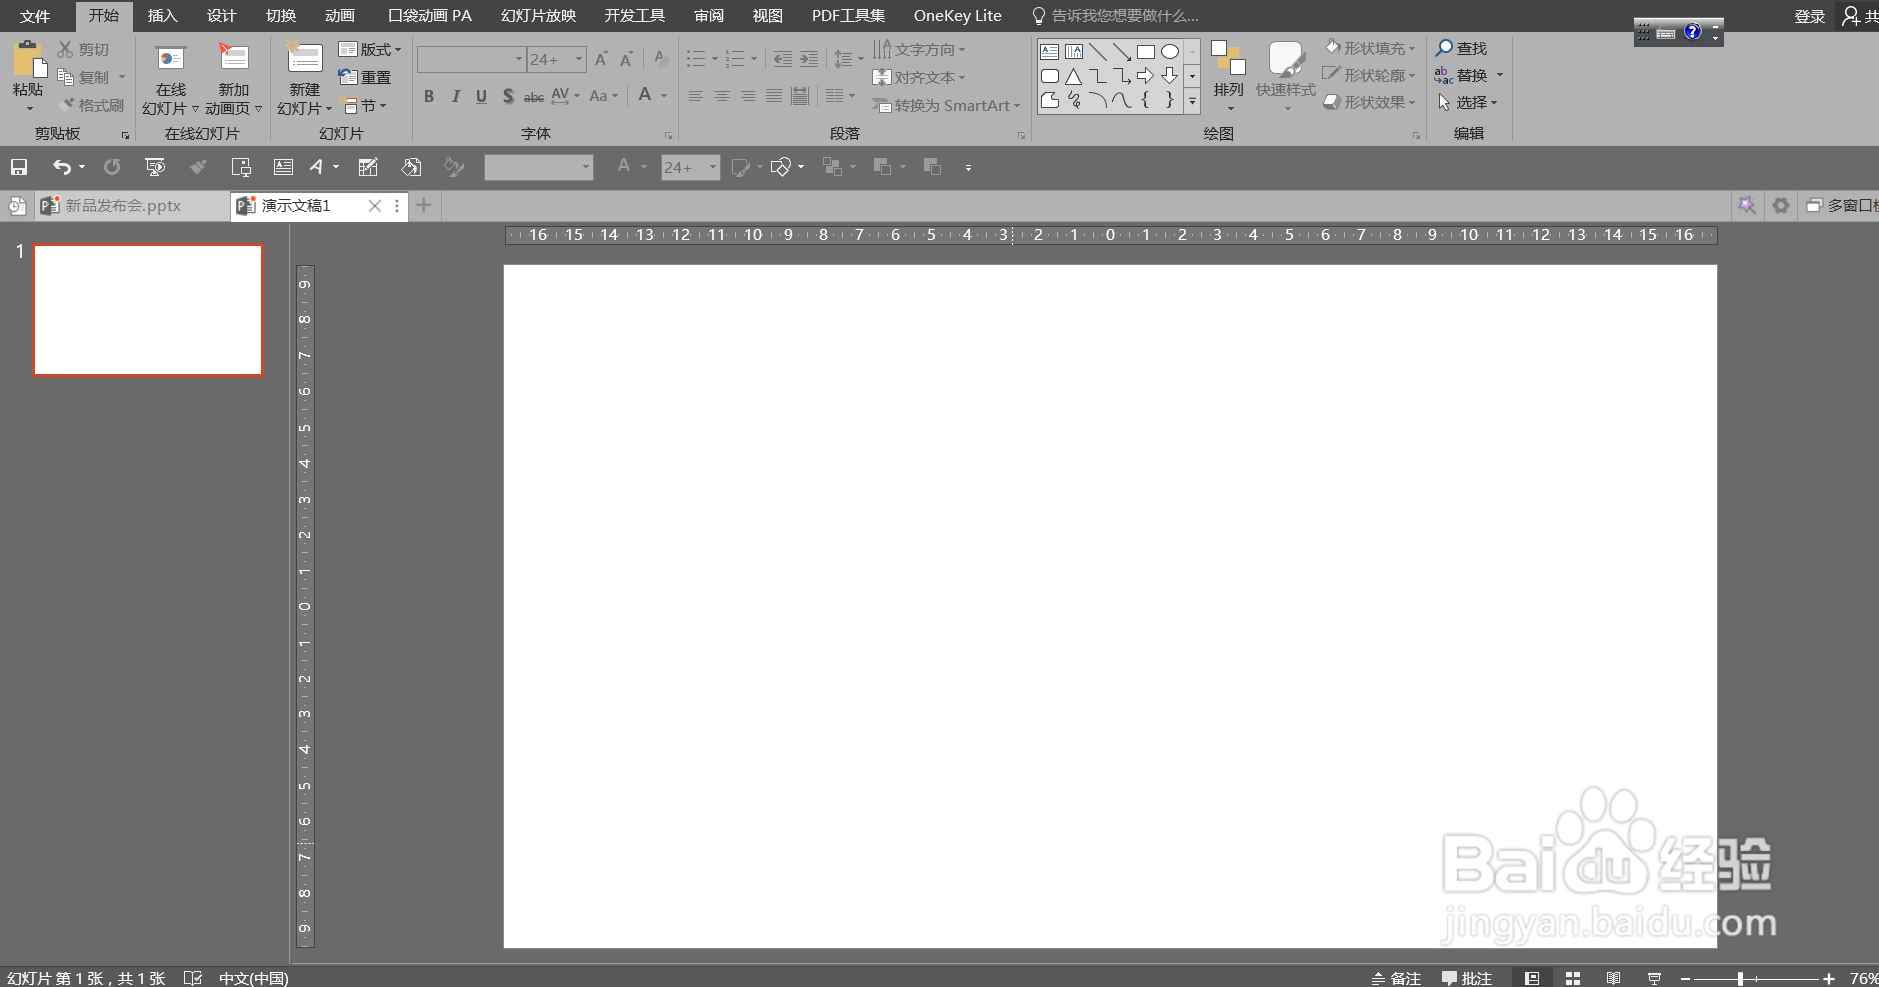Viewport: 1879px width, 987px height.
Task: Toggle Bold formatting
Action: coord(429,96)
